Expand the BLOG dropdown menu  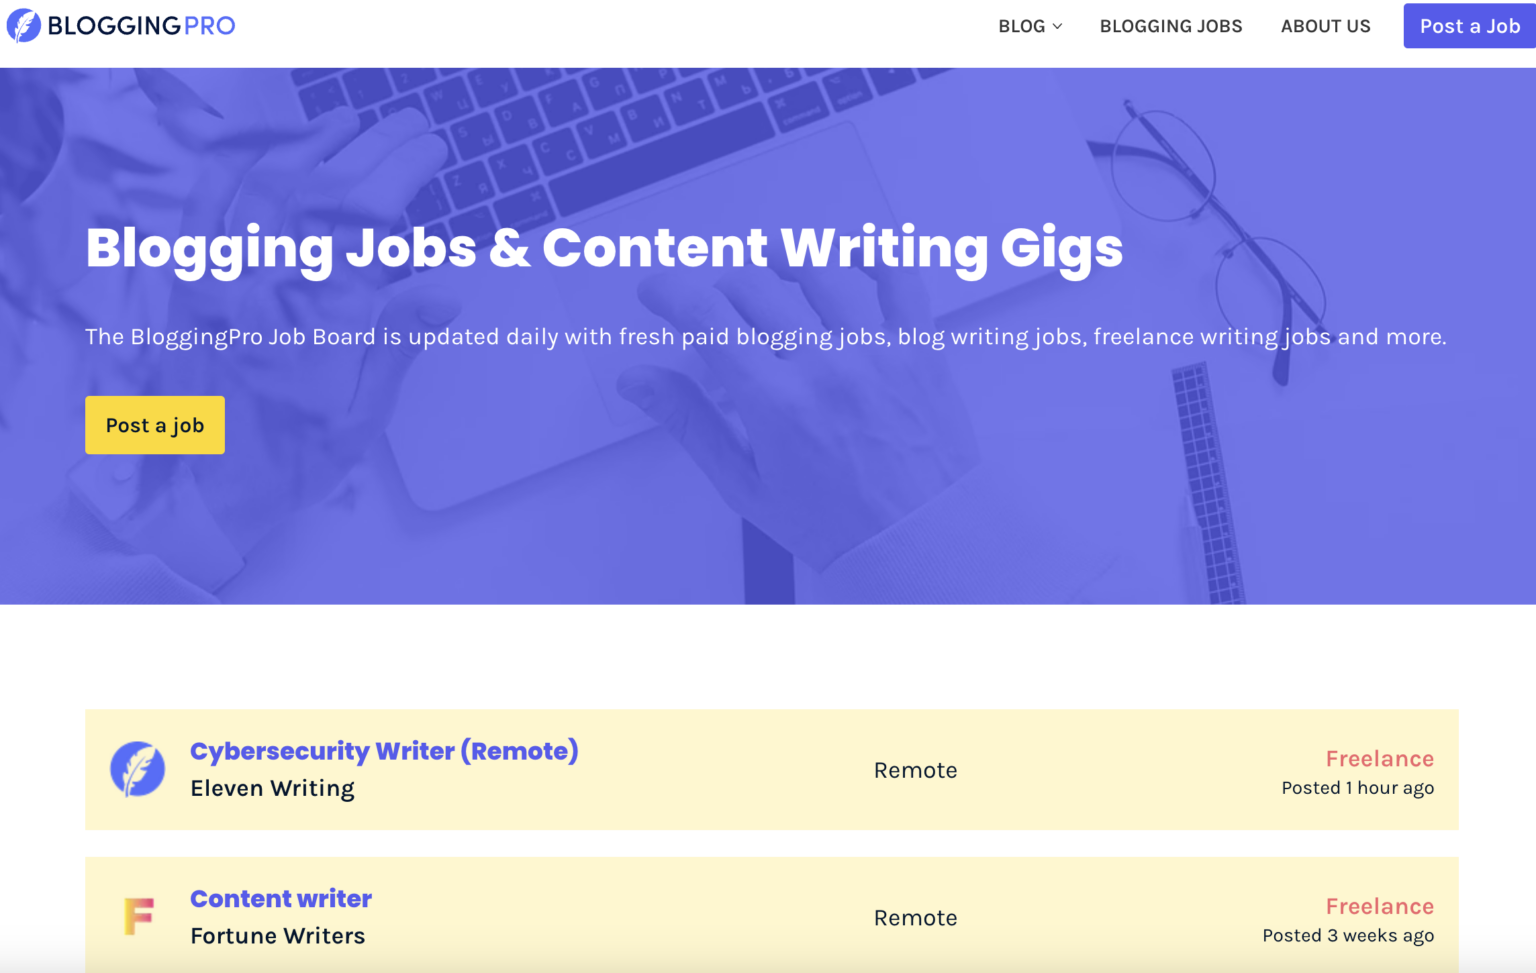(x=1020, y=26)
